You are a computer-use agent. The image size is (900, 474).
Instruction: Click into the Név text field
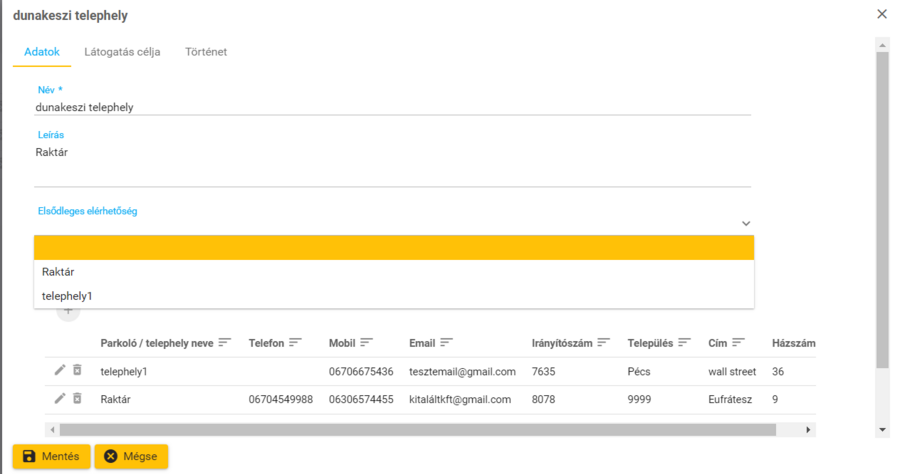[x=392, y=107]
